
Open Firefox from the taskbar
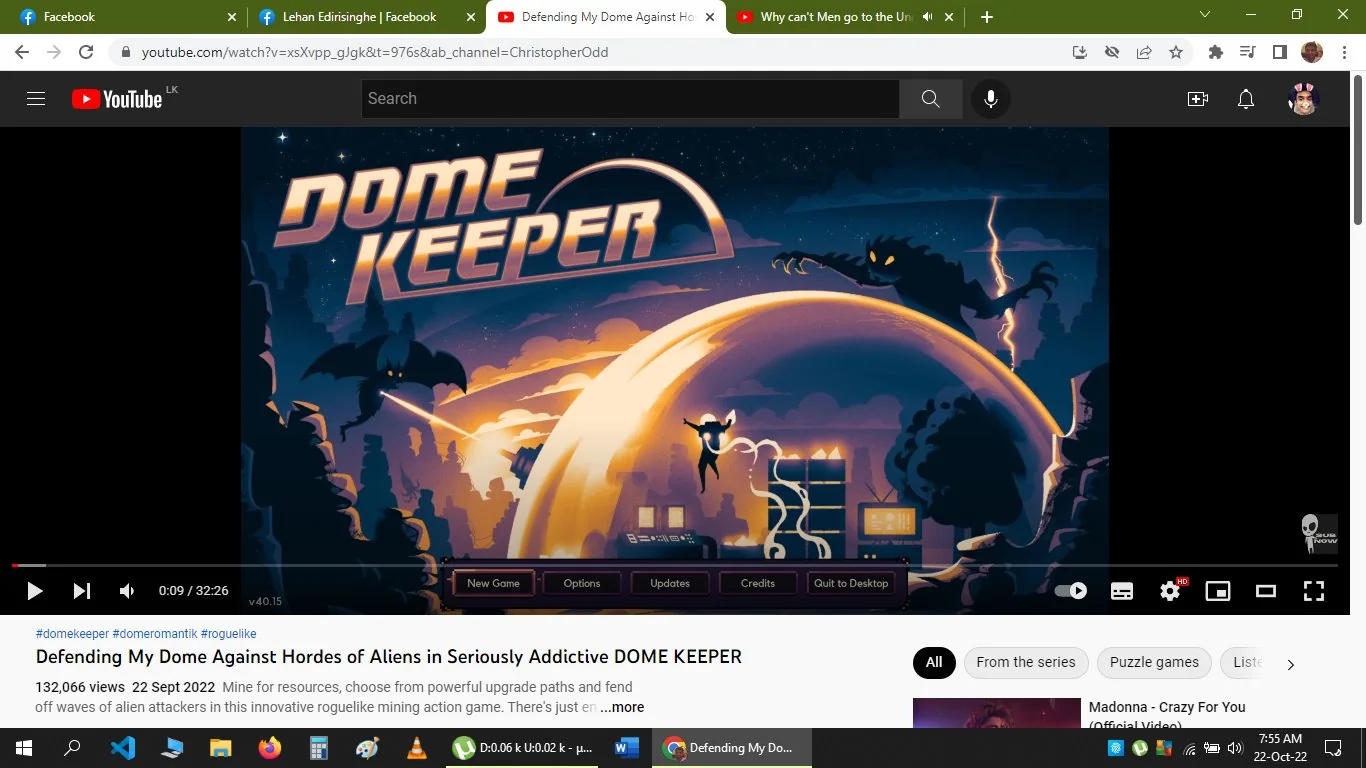pos(270,748)
